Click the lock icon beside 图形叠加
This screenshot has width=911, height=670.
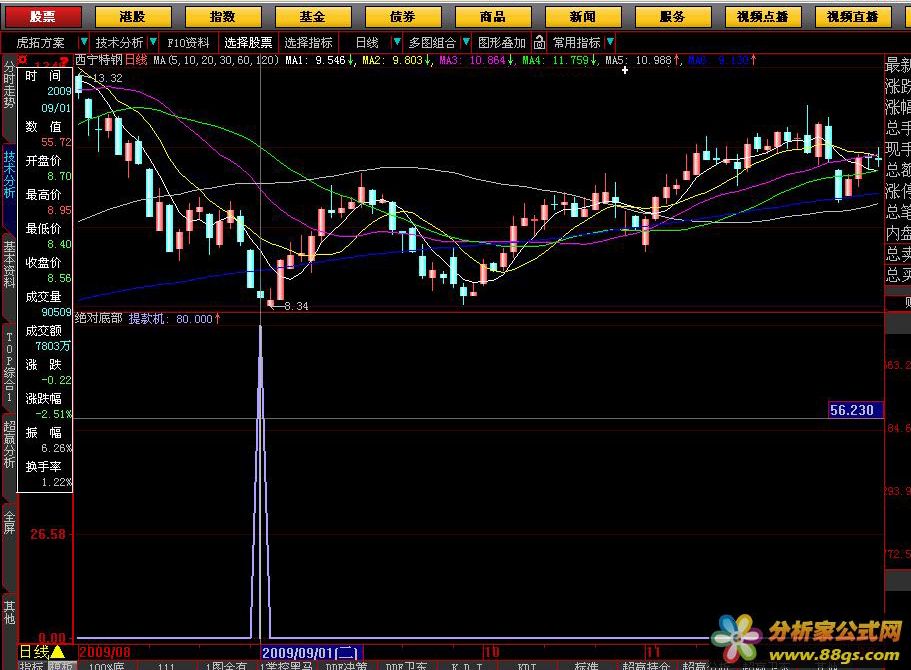[540, 43]
